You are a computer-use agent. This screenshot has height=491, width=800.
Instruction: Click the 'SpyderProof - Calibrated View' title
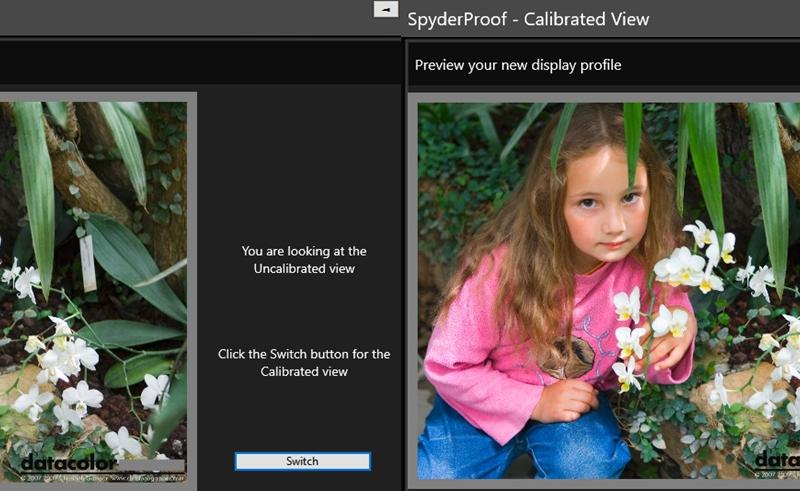tap(528, 19)
